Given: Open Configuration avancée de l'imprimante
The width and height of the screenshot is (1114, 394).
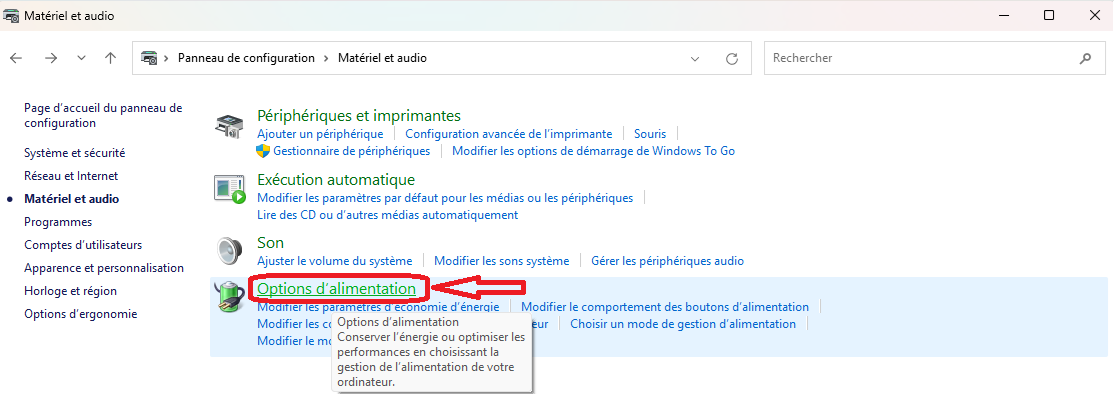Looking at the screenshot, I should pyautogui.click(x=509, y=133).
